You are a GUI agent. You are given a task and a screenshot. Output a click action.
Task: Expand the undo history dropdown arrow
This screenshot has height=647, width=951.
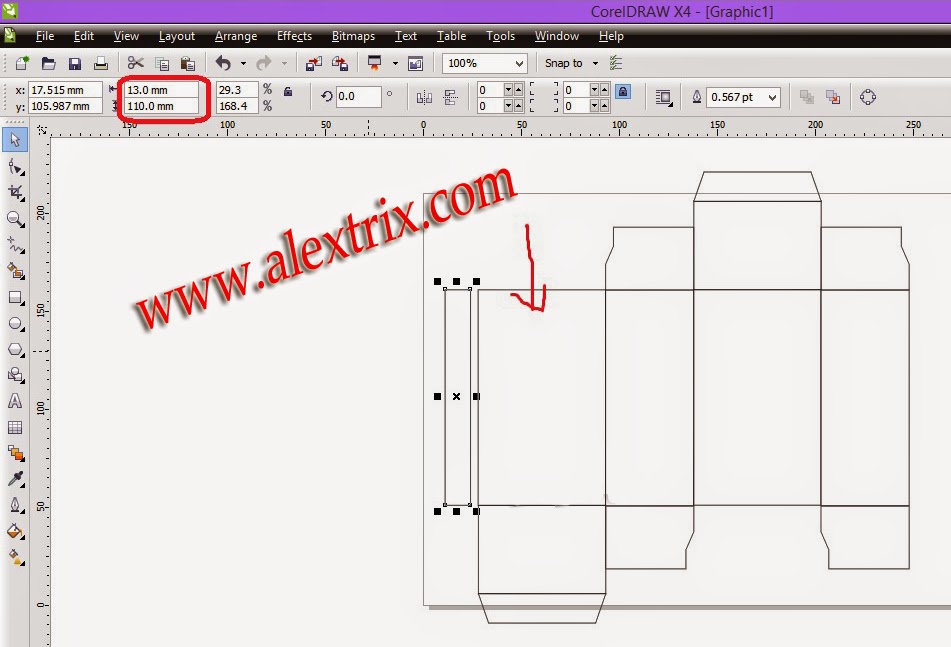(243, 63)
